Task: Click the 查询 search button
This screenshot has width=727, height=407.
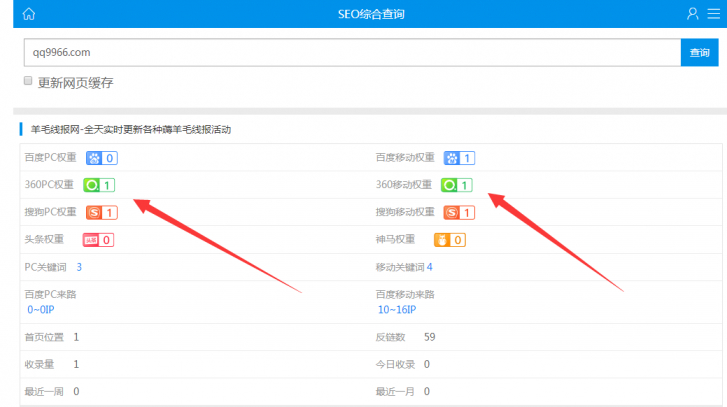Action: pos(699,52)
